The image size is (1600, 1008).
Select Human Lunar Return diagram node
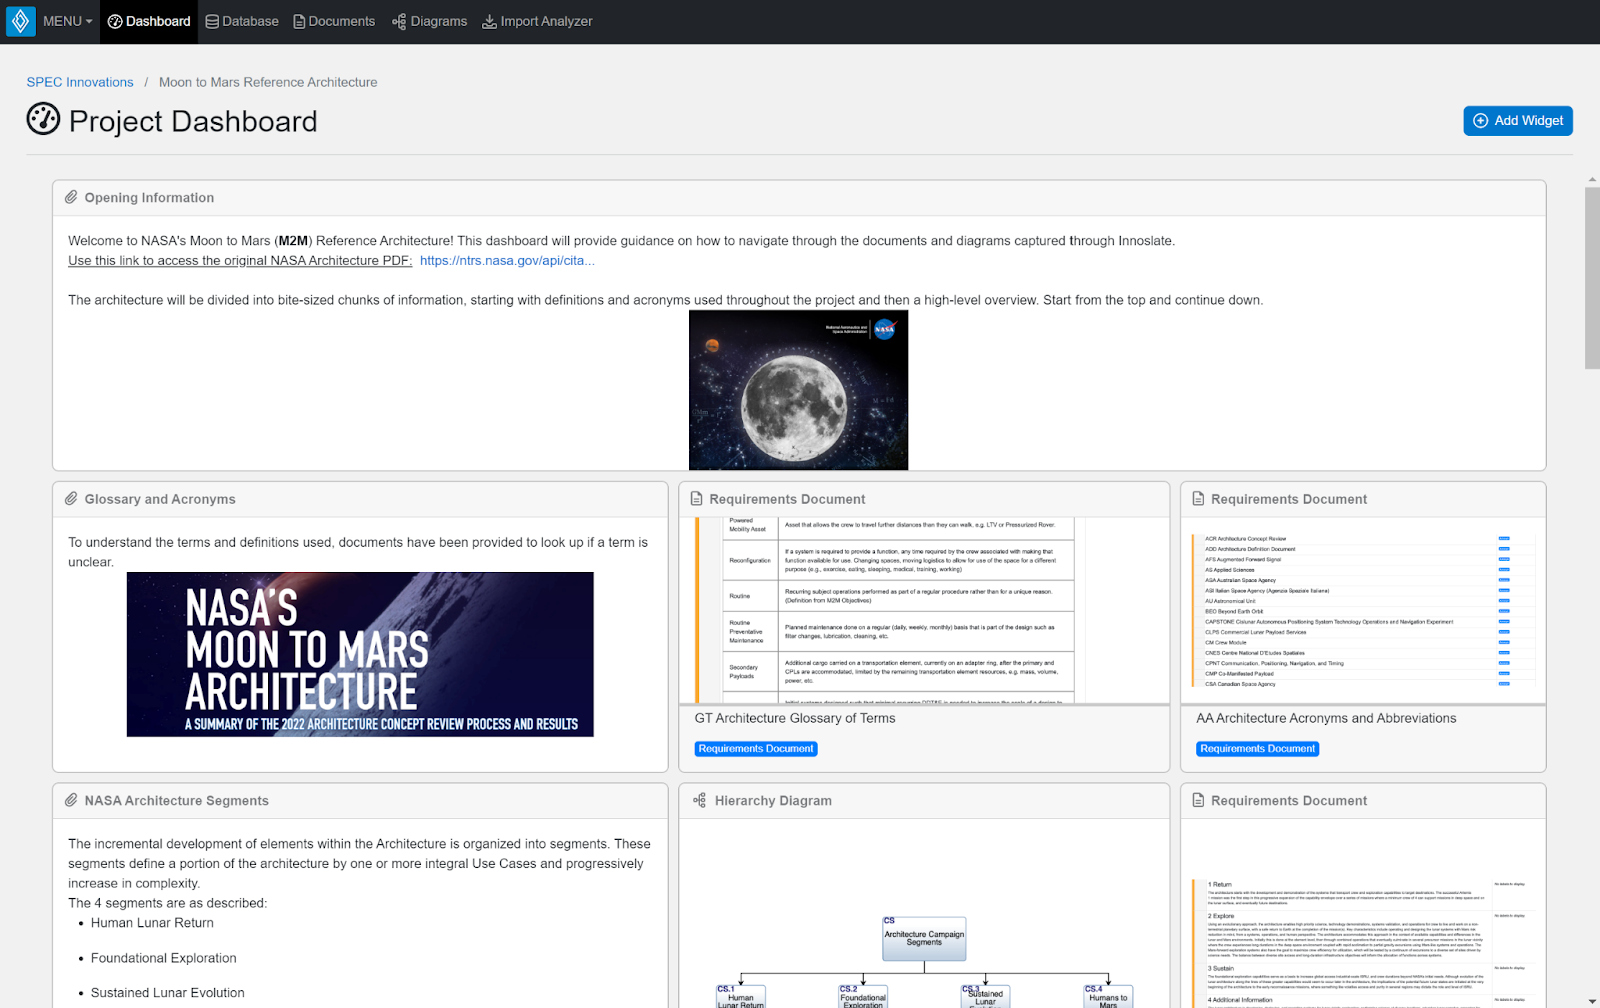click(741, 997)
